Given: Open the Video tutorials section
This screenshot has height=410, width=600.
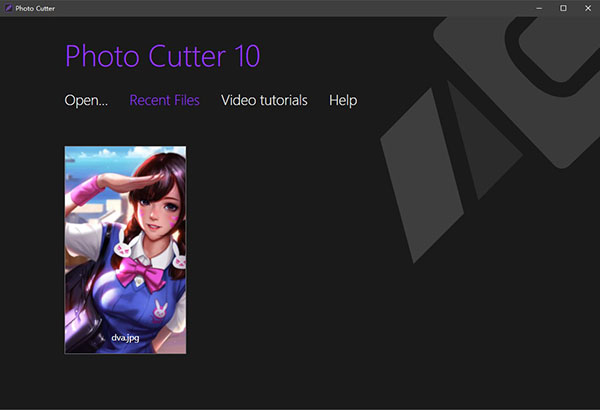Looking at the screenshot, I should (264, 100).
